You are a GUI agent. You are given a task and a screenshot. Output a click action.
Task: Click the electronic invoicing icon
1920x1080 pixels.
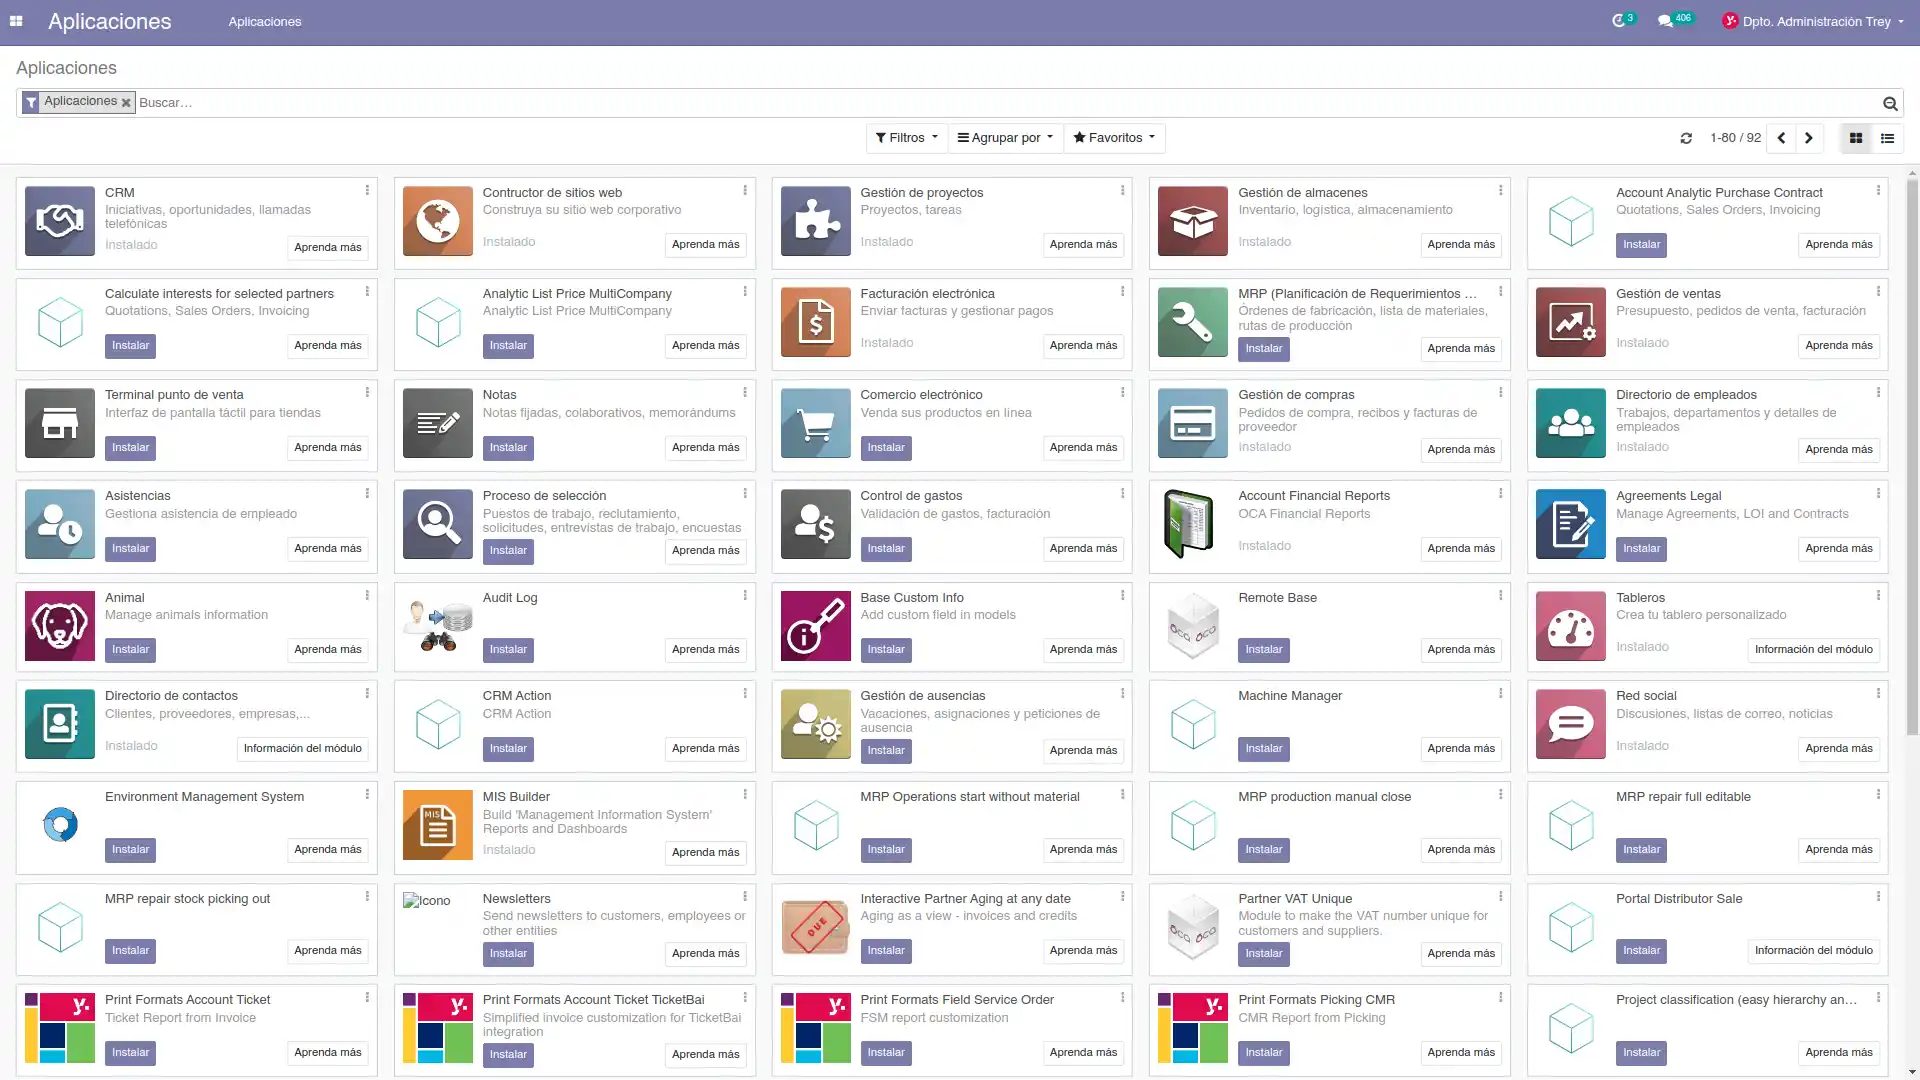[816, 322]
